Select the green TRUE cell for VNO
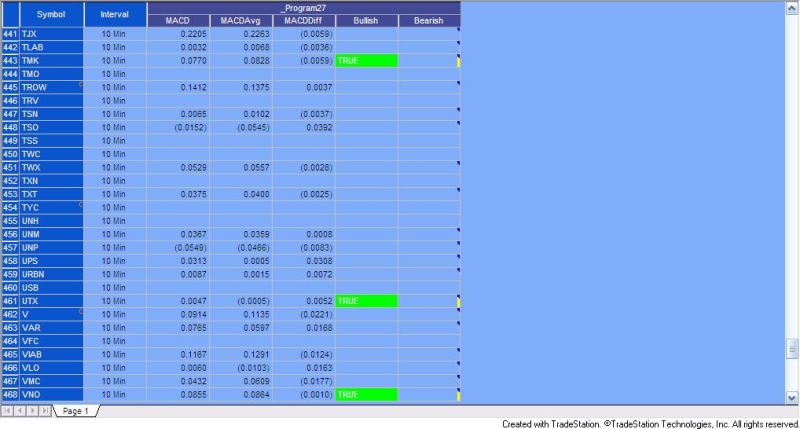 [x=366, y=395]
